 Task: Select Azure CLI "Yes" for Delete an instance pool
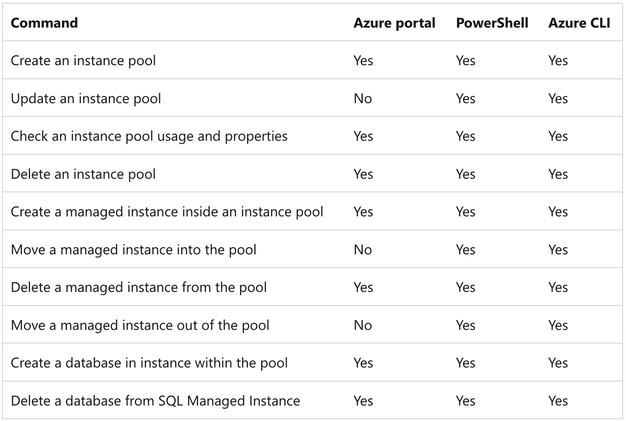[x=558, y=174]
